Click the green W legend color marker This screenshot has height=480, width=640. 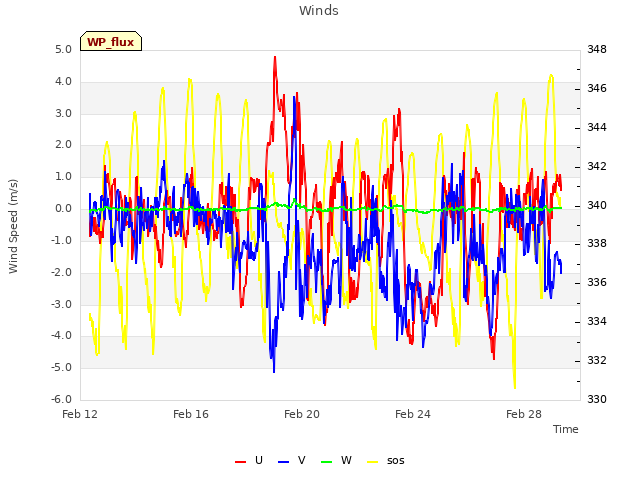coord(327,462)
